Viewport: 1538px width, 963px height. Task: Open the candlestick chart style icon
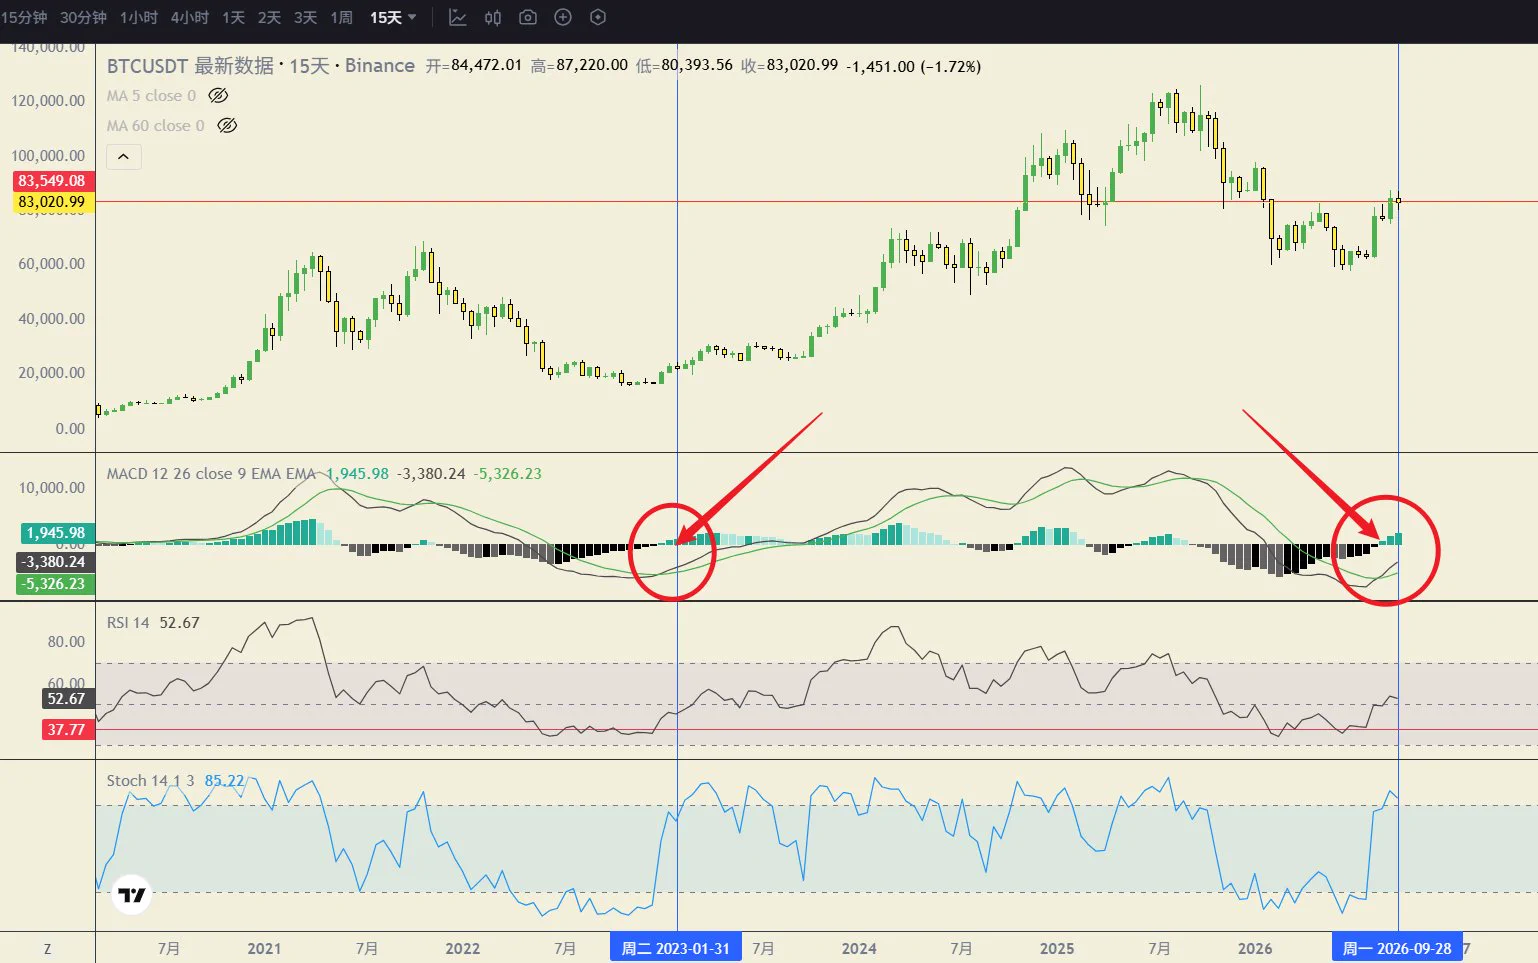493,17
